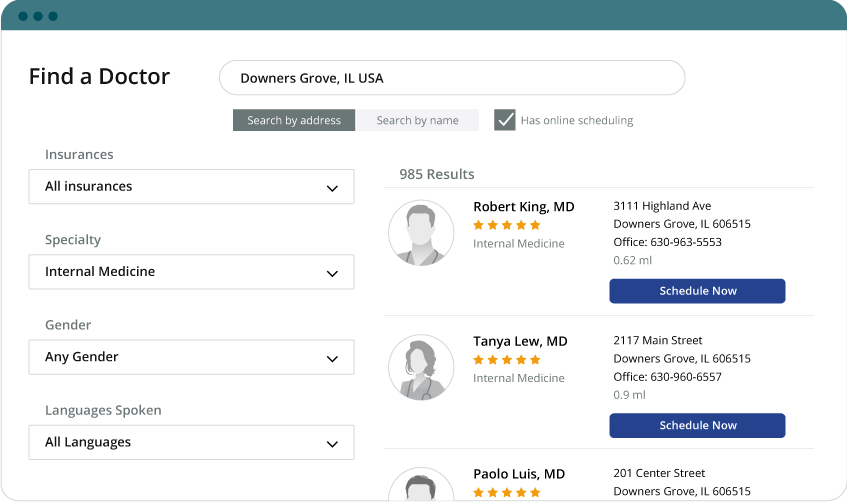
Task: Click Tanya Lew's doctor avatar icon
Action: 421,367
